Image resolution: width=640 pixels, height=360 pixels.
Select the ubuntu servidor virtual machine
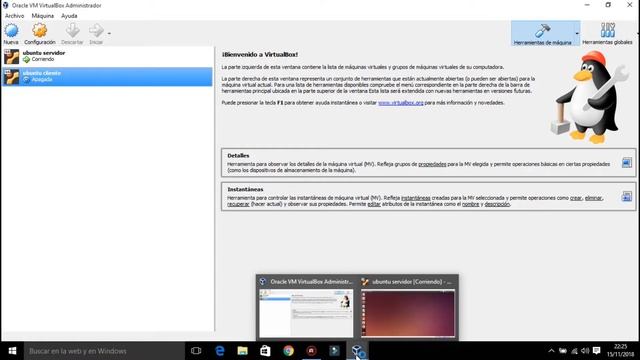point(107,56)
